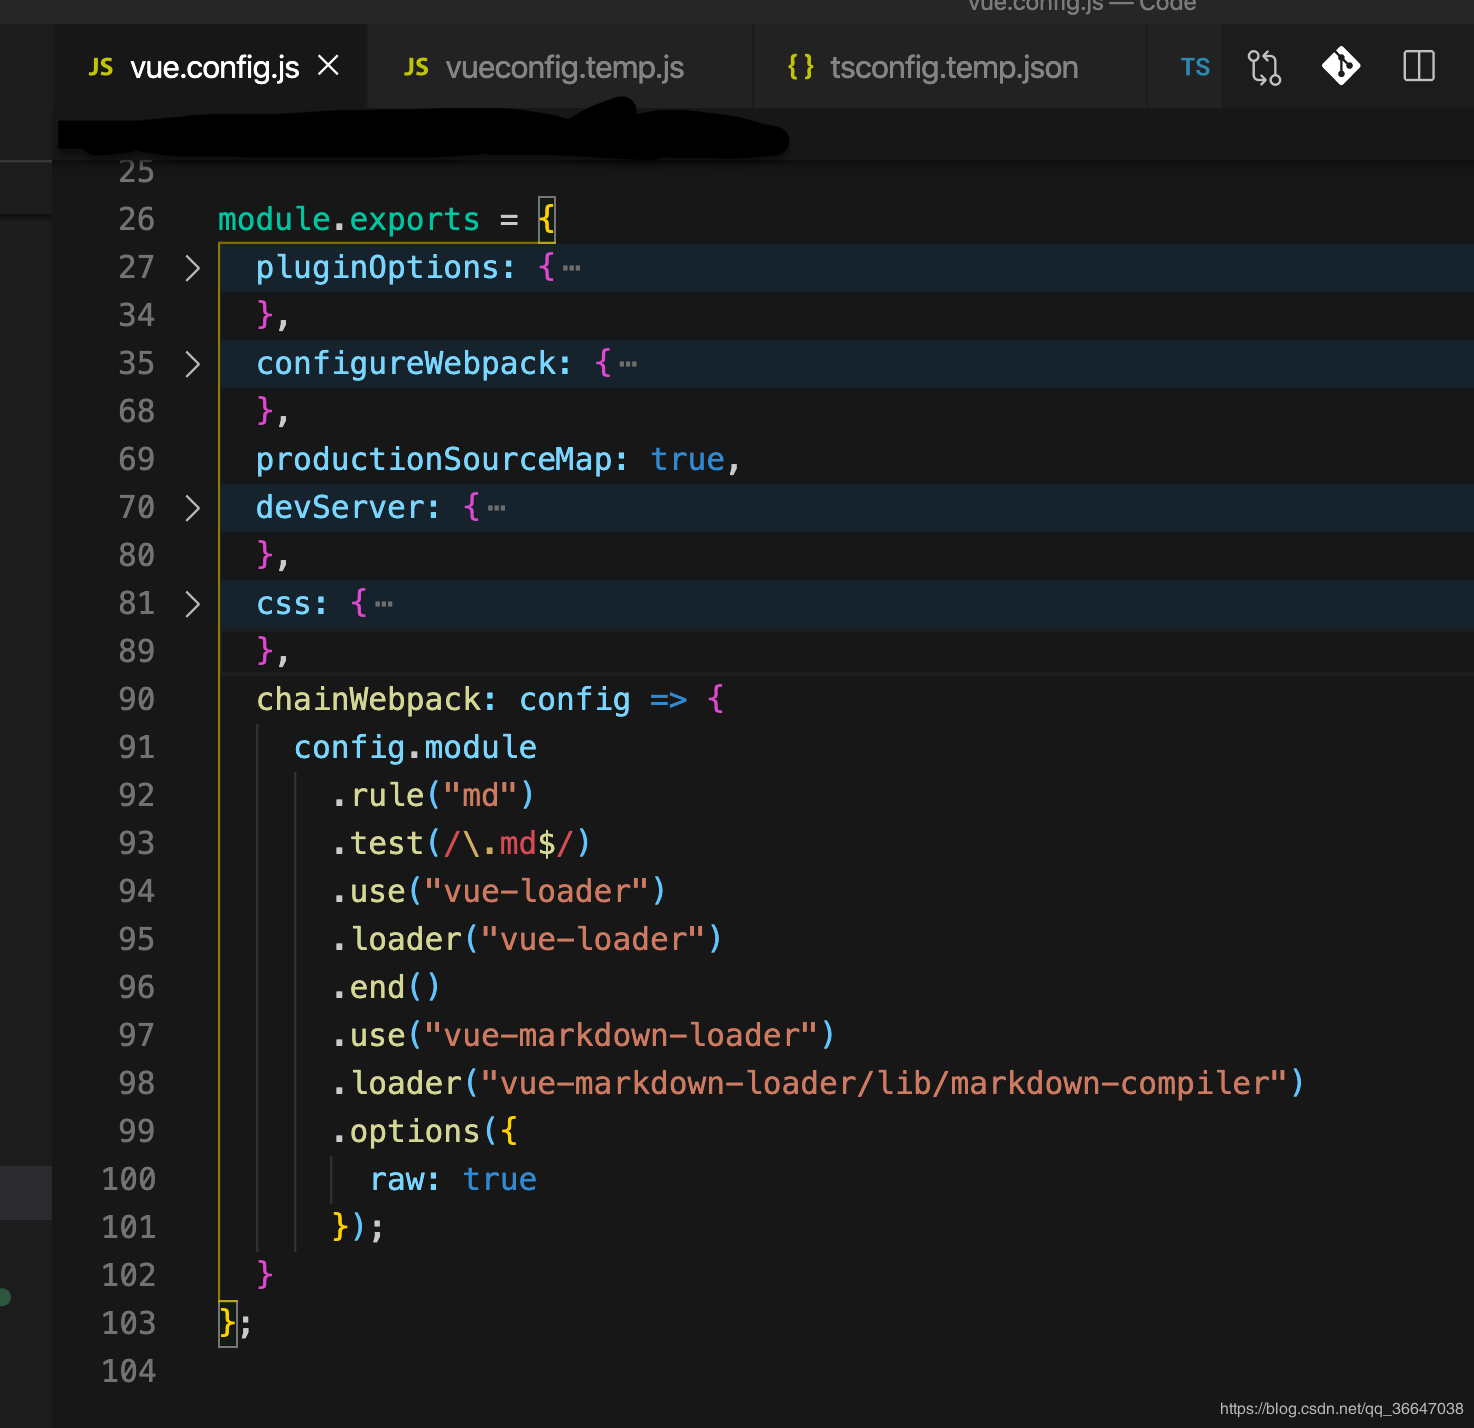1474x1428 pixels.
Task: Open the tsconfig.temp.json tab
Action: 949,67
